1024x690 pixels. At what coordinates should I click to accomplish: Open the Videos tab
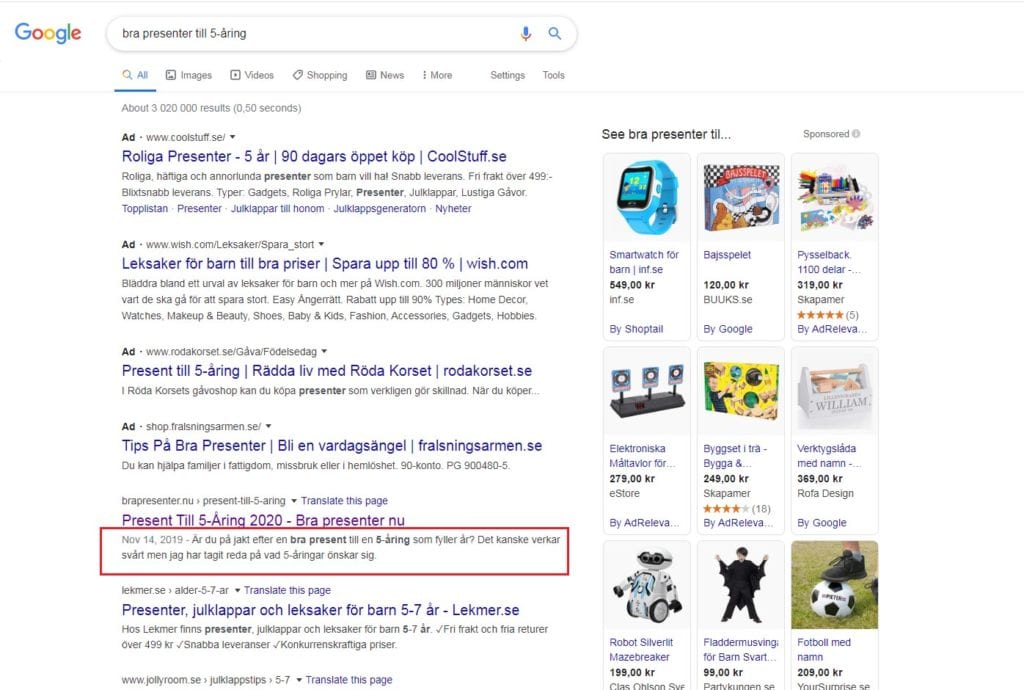pos(252,75)
